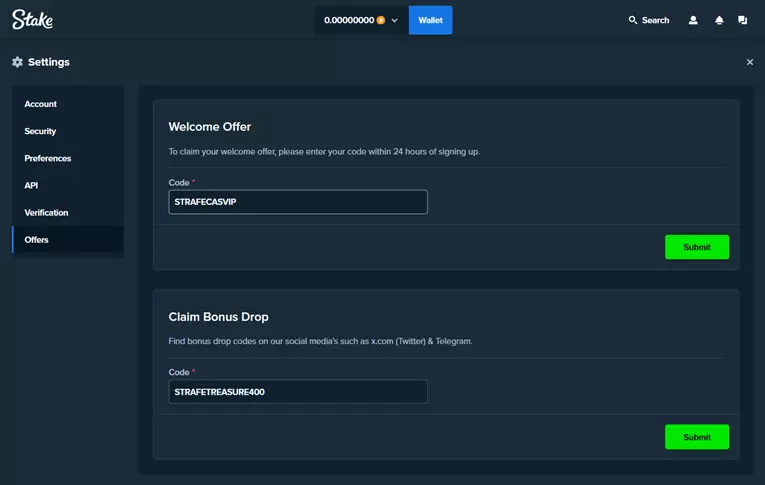Click the Stake logo
The image size is (765, 485).
[32, 20]
